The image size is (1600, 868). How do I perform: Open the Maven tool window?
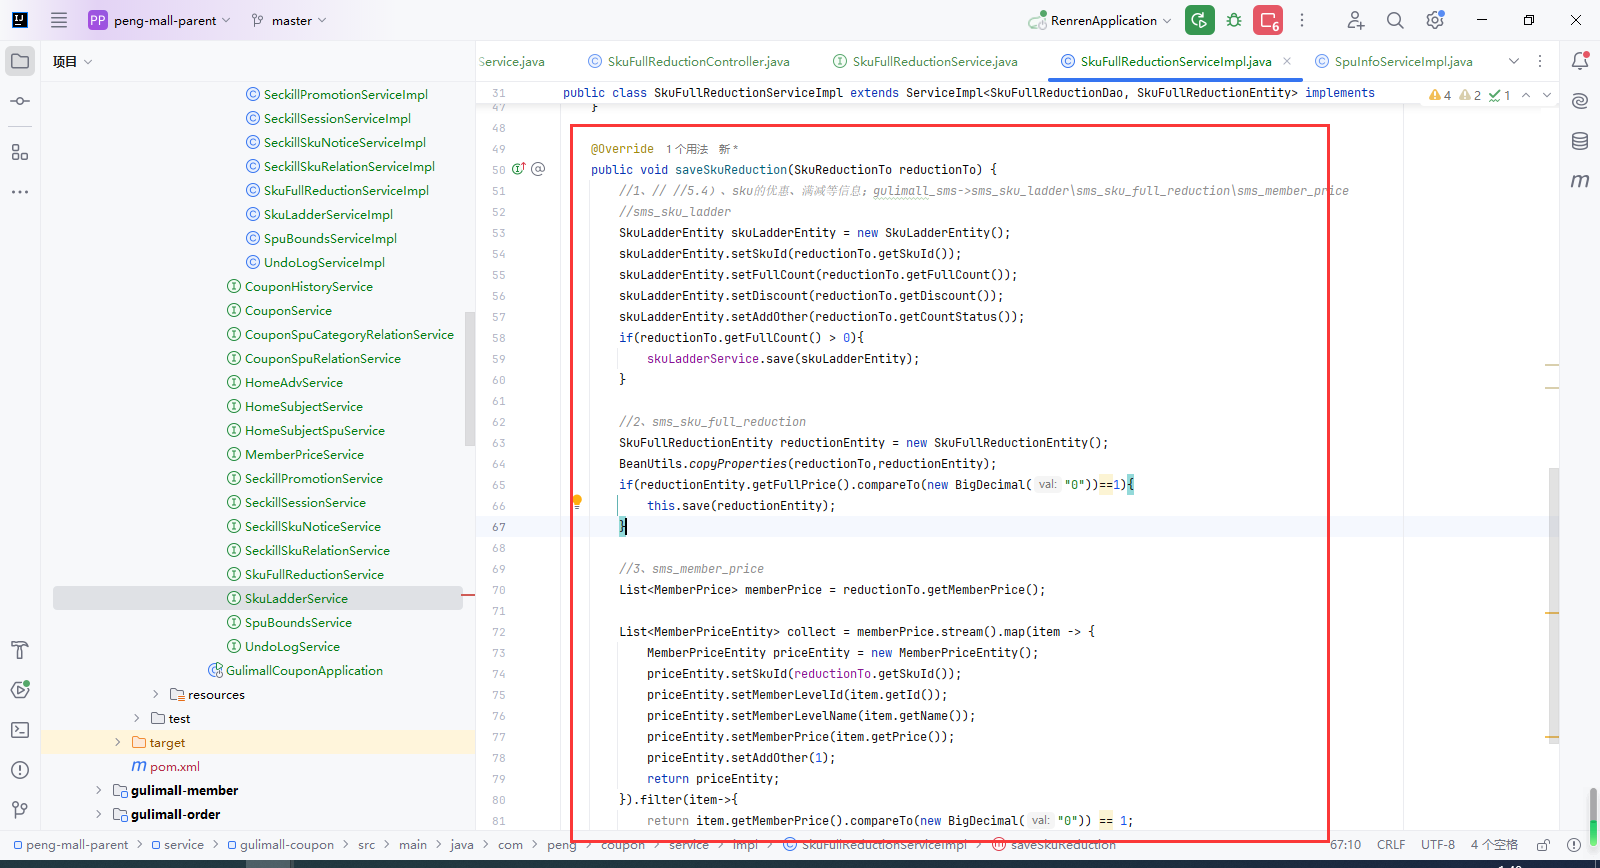[1580, 181]
